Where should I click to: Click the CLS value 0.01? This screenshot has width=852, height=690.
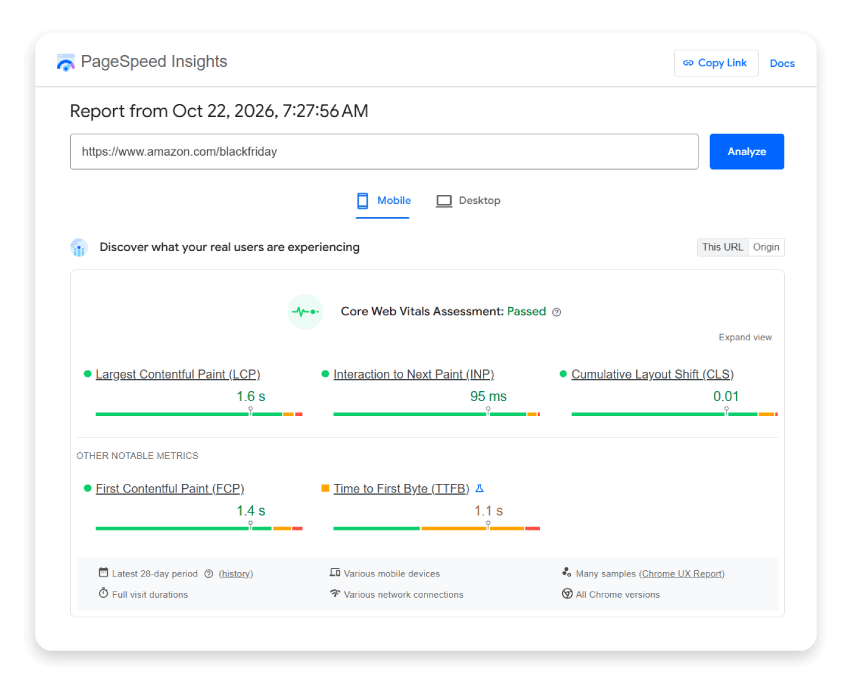[726, 397]
